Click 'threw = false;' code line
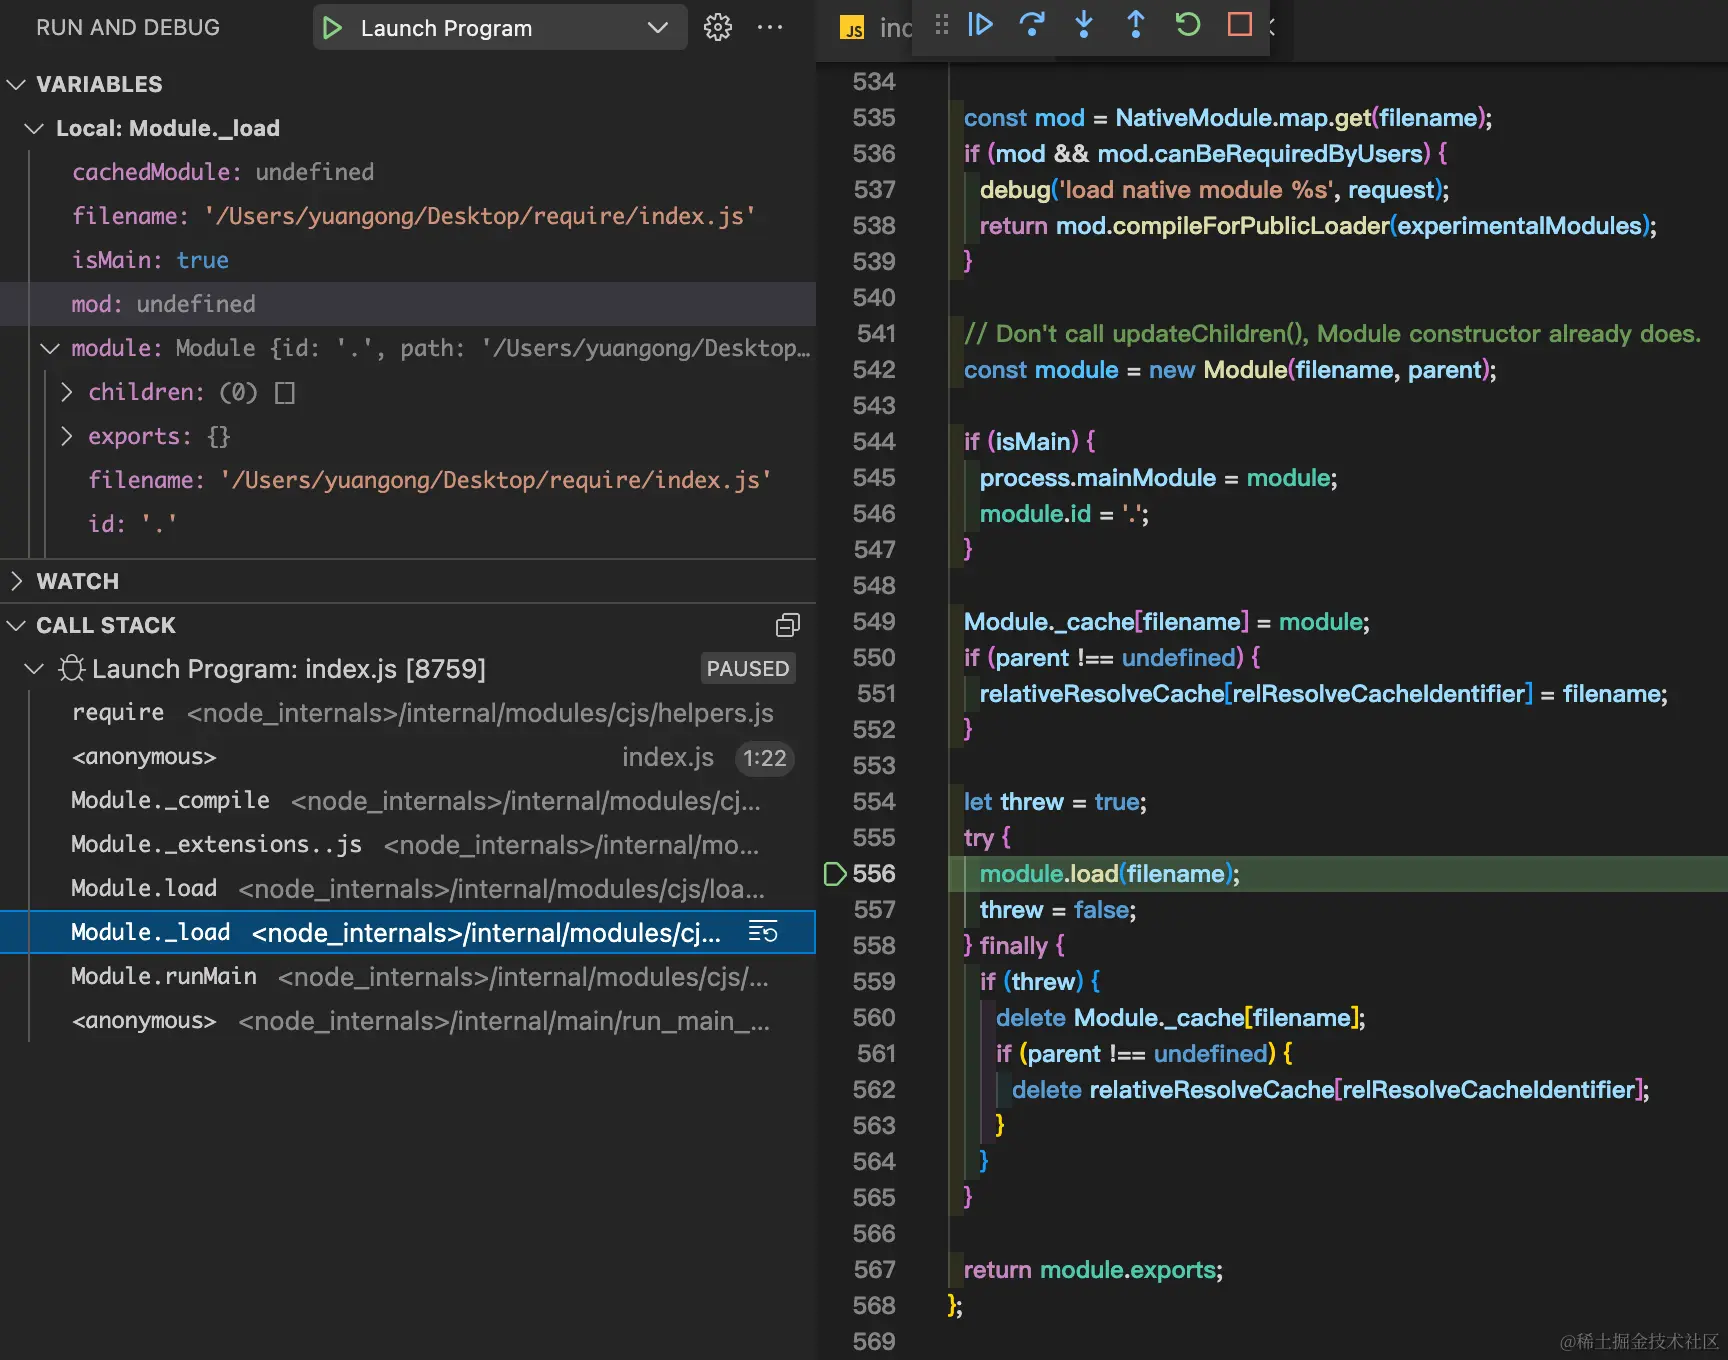The image size is (1728, 1360). pyautogui.click(x=1058, y=910)
